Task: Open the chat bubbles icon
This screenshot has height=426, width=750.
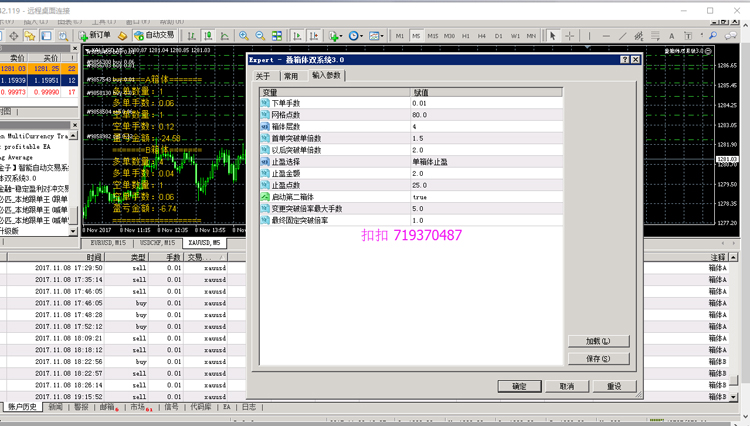Action: click(730, 36)
